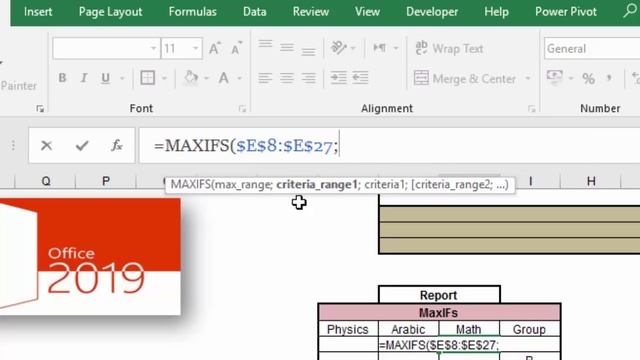Apply cell borders with the Borders icon
This screenshot has width=640, height=360.
pyautogui.click(x=147, y=78)
